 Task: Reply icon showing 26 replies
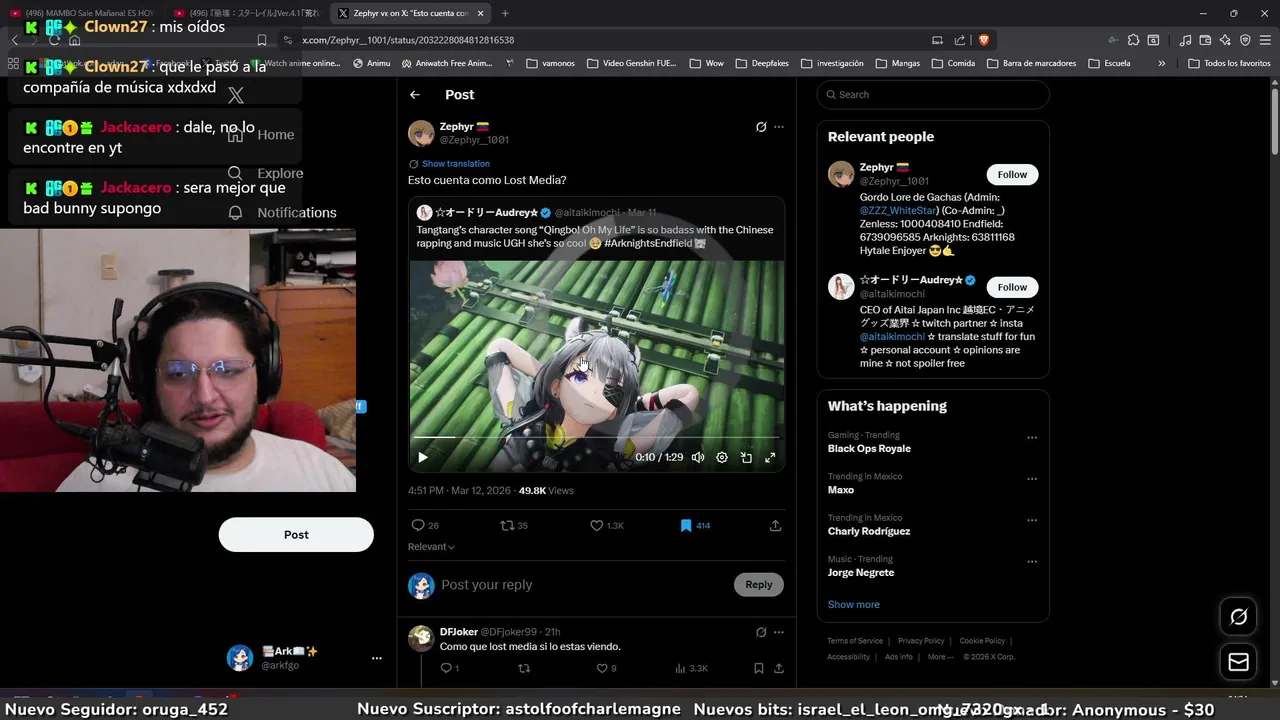[x=425, y=525]
